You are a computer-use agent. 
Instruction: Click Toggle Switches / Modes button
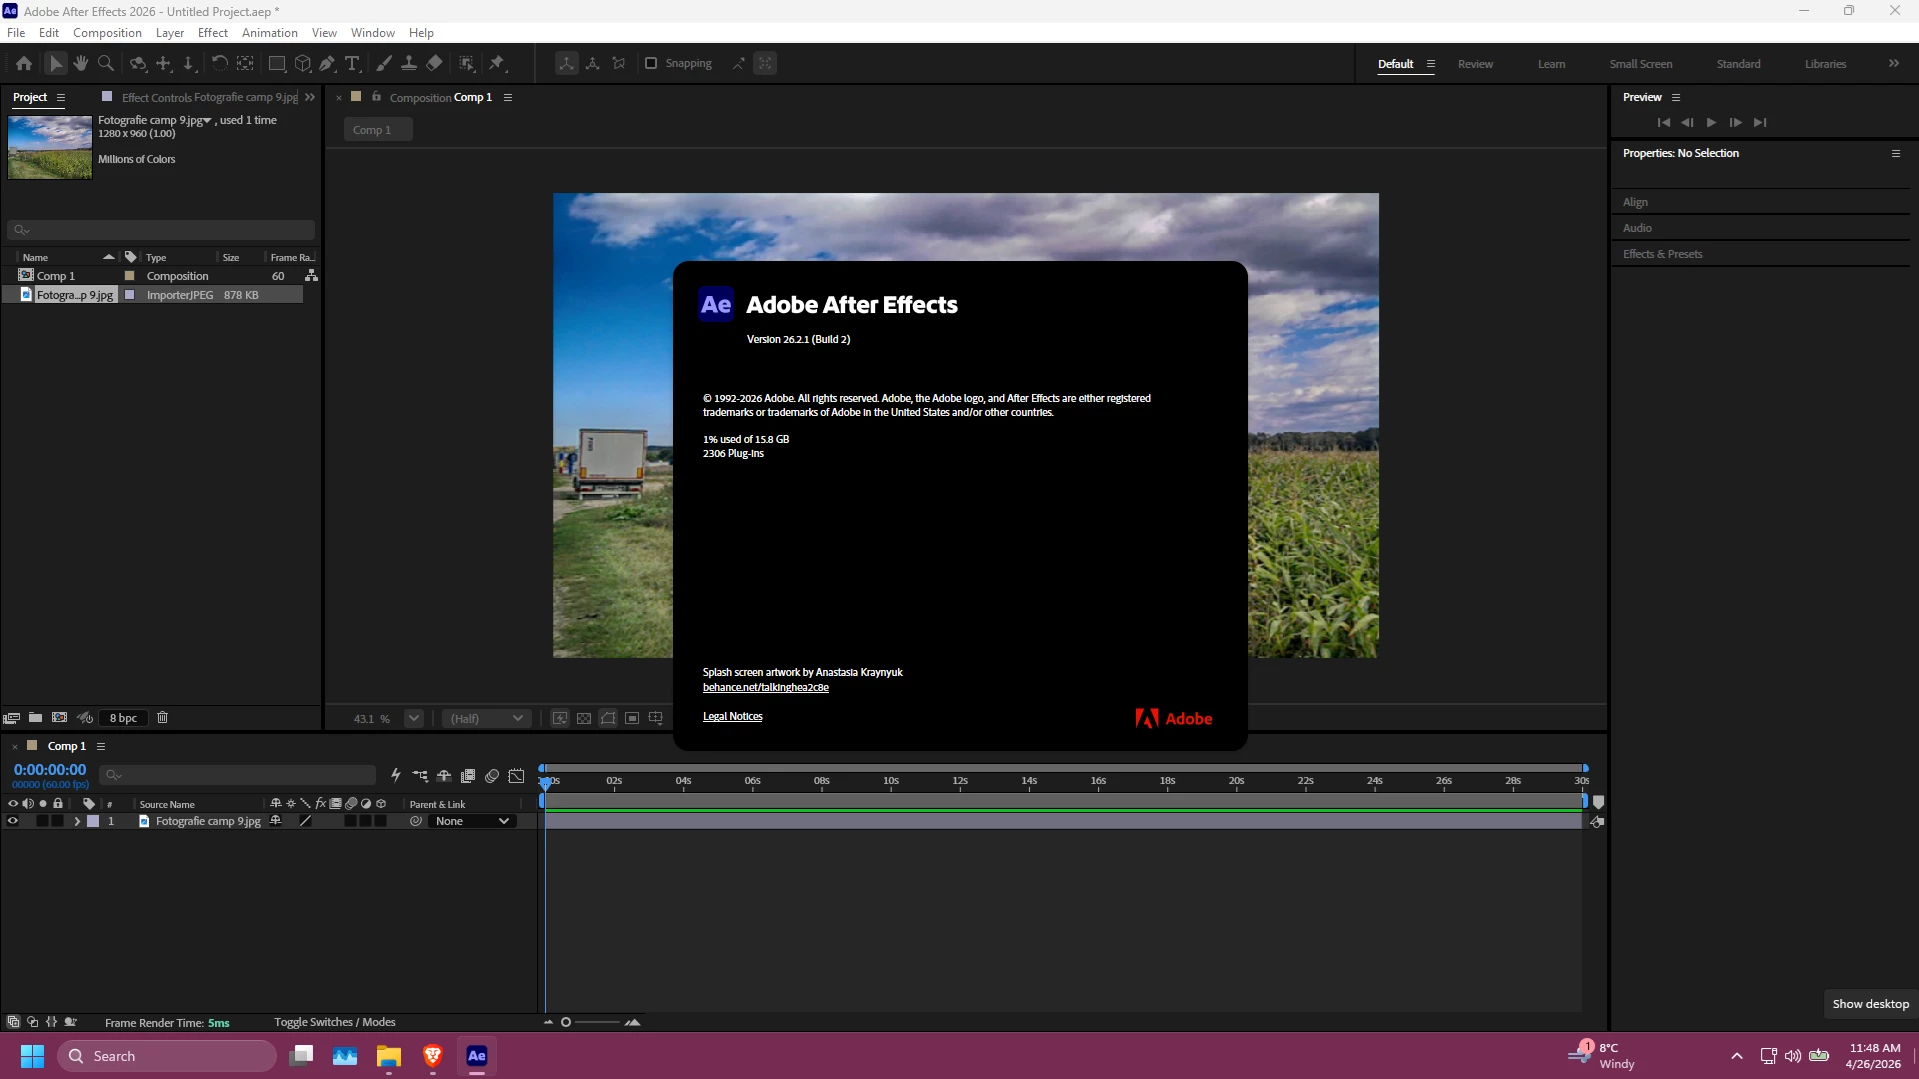click(x=335, y=1022)
